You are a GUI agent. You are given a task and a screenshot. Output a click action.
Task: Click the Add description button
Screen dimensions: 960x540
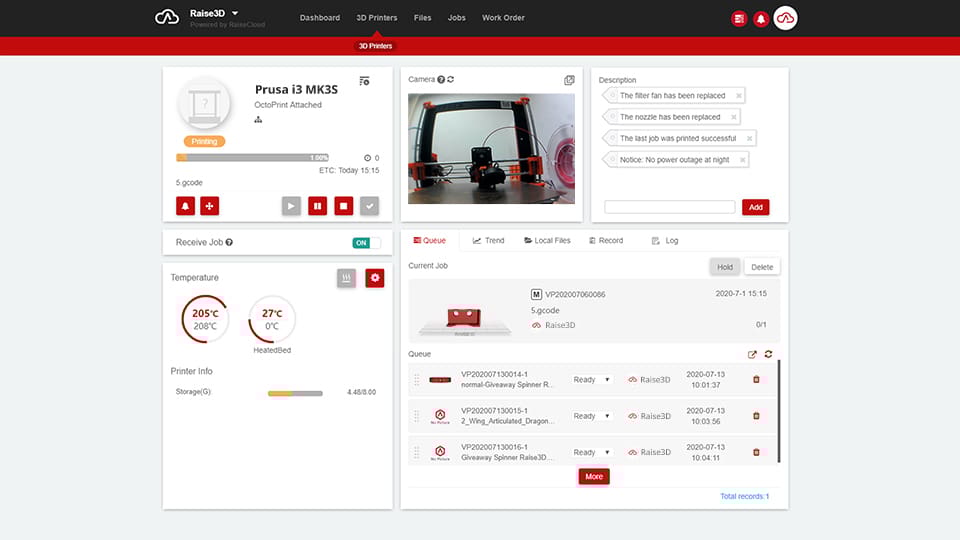[756, 207]
